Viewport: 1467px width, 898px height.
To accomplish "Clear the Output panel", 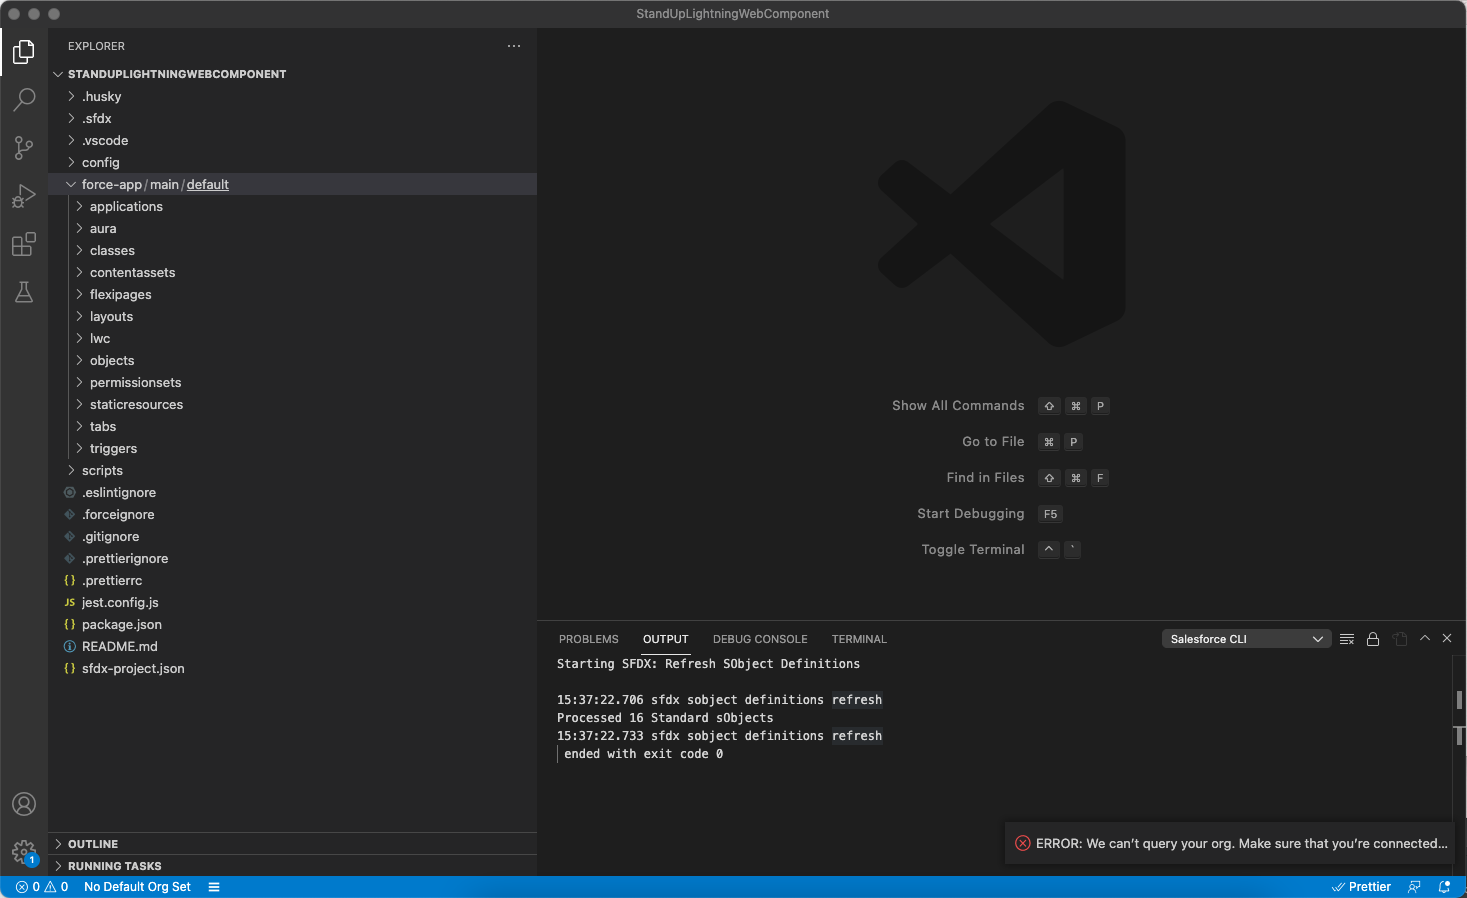I will click(1346, 638).
